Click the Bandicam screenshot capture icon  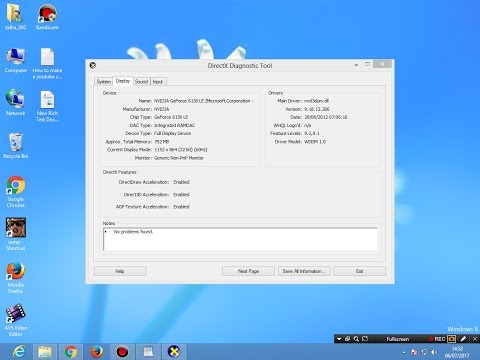coord(451,339)
